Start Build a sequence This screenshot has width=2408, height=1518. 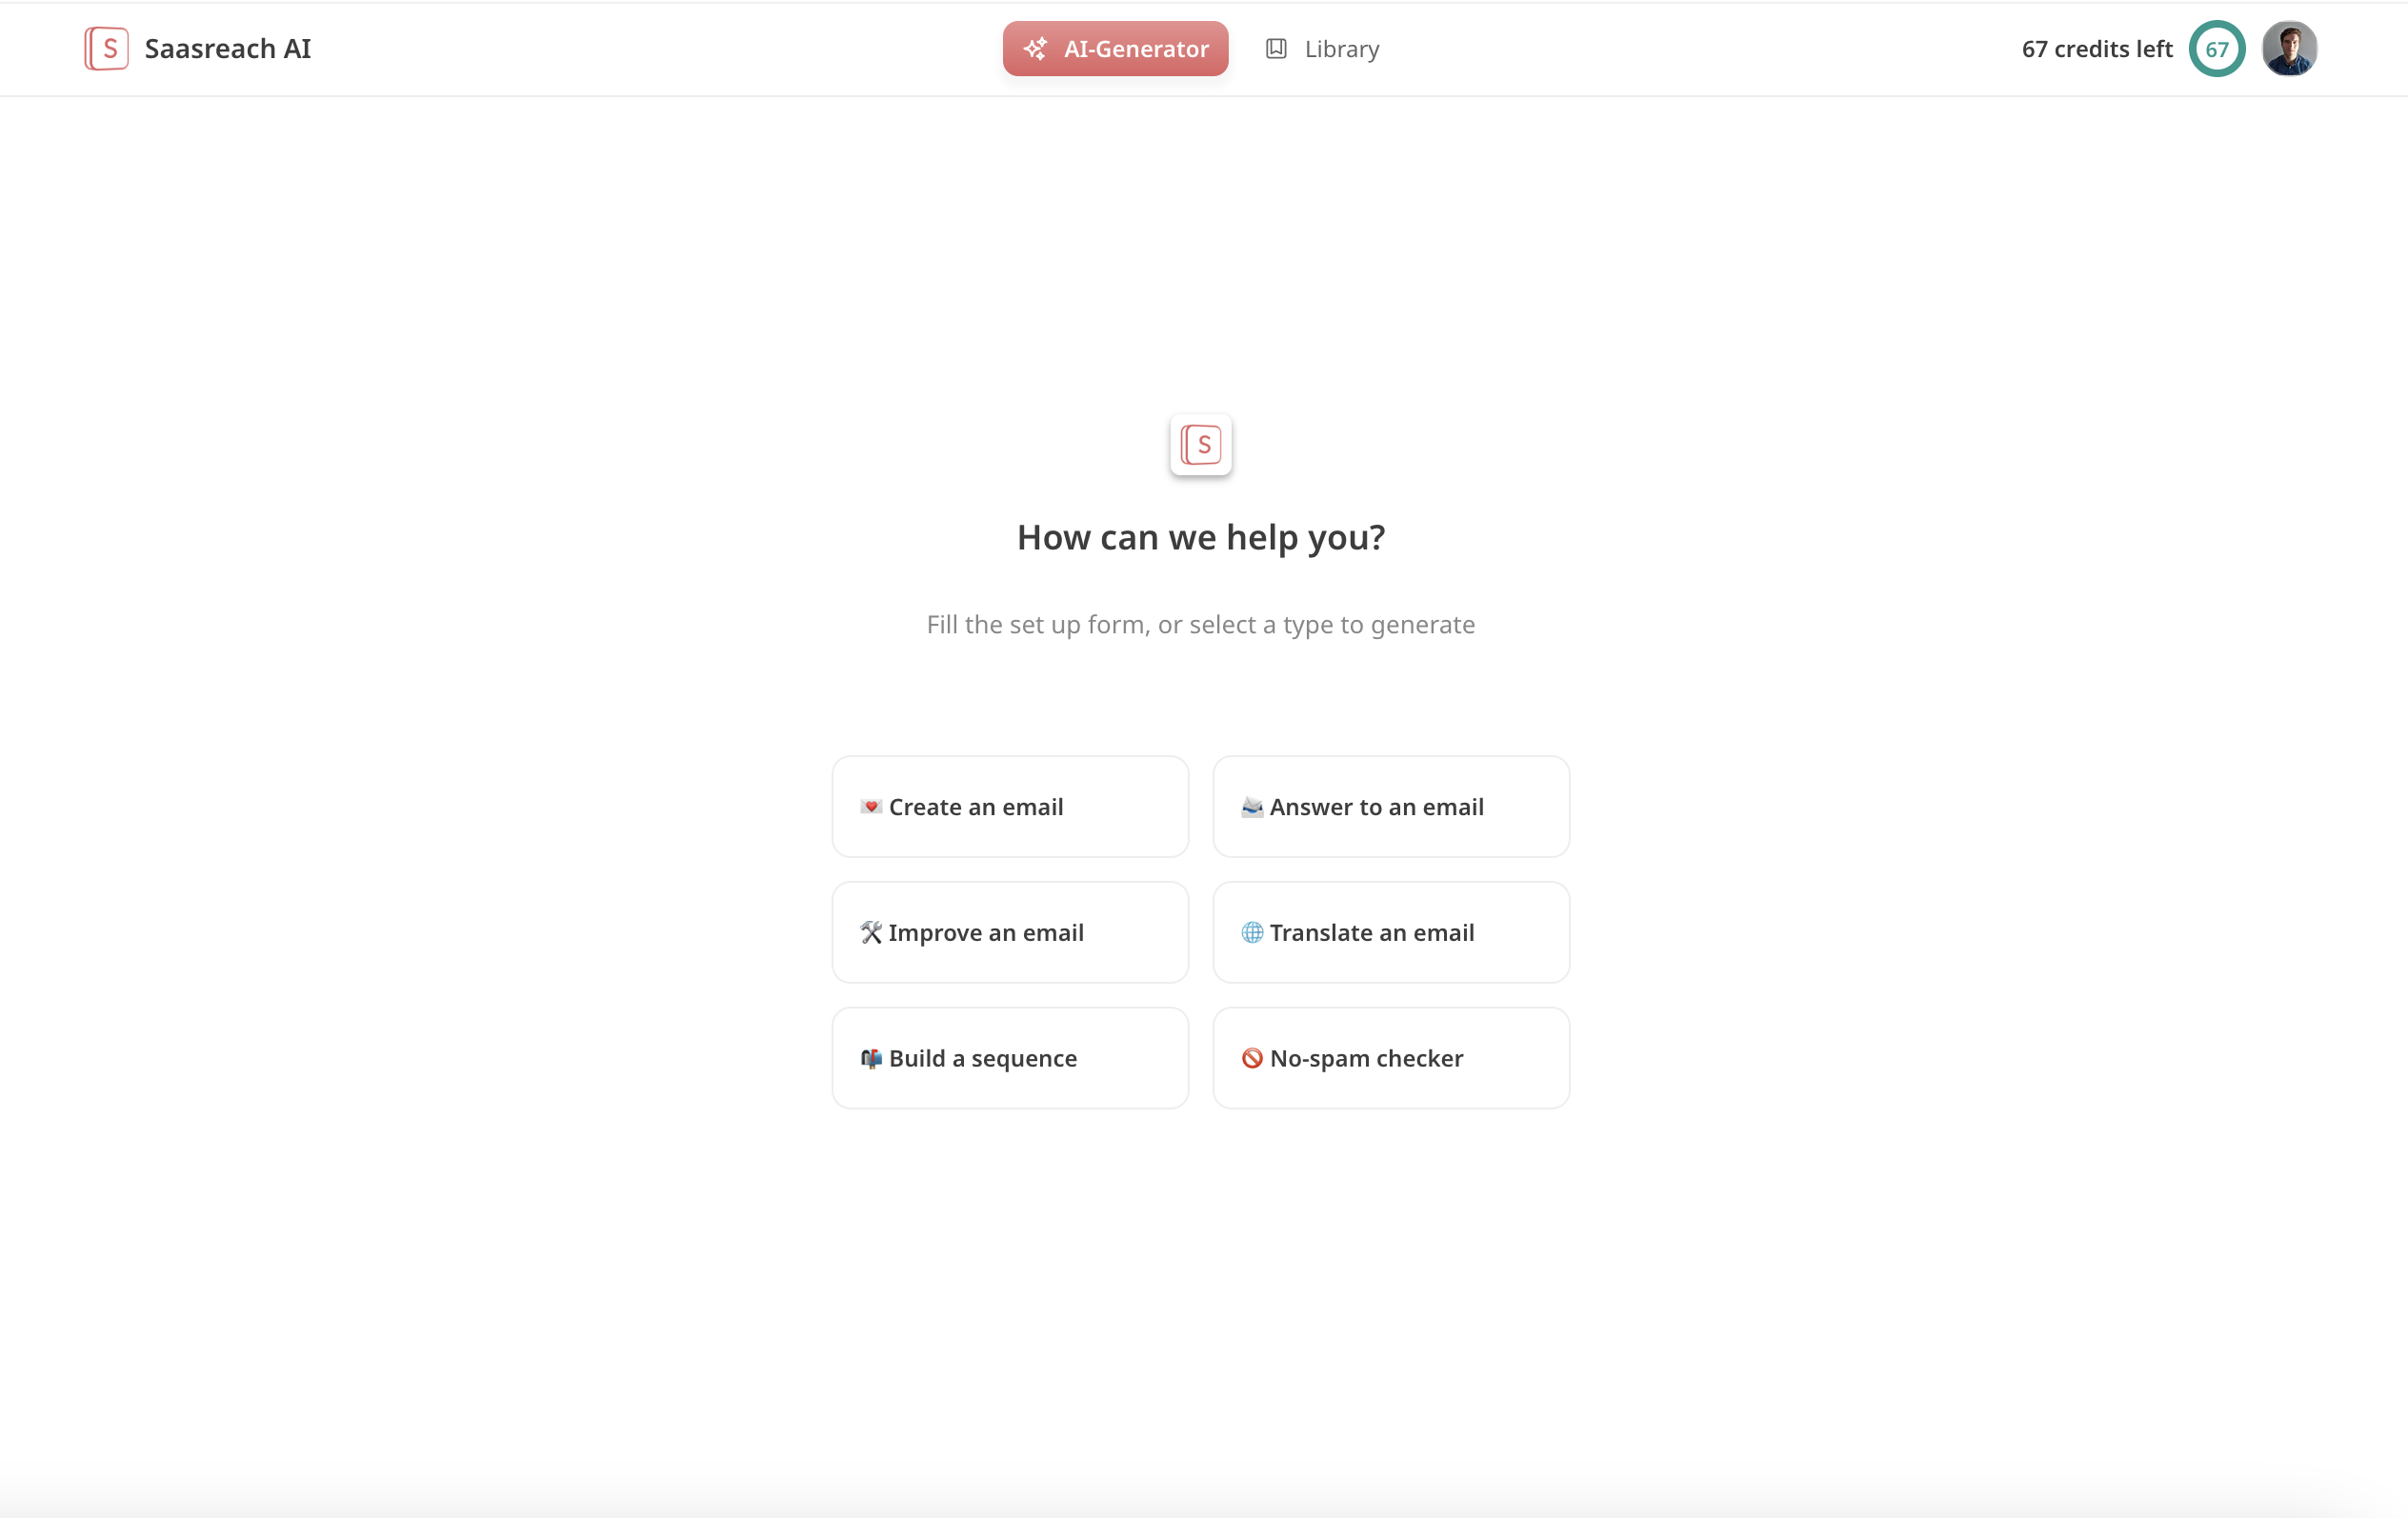pyautogui.click(x=1010, y=1059)
